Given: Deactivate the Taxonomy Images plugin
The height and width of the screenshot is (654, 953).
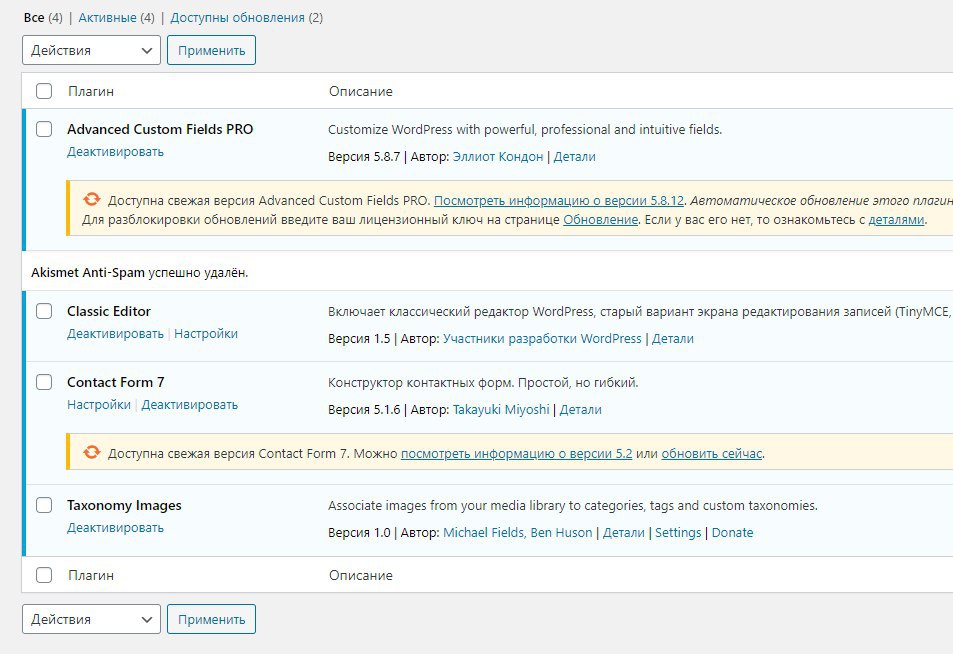Looking at the screenshot, I should click(x=115, y=528).
